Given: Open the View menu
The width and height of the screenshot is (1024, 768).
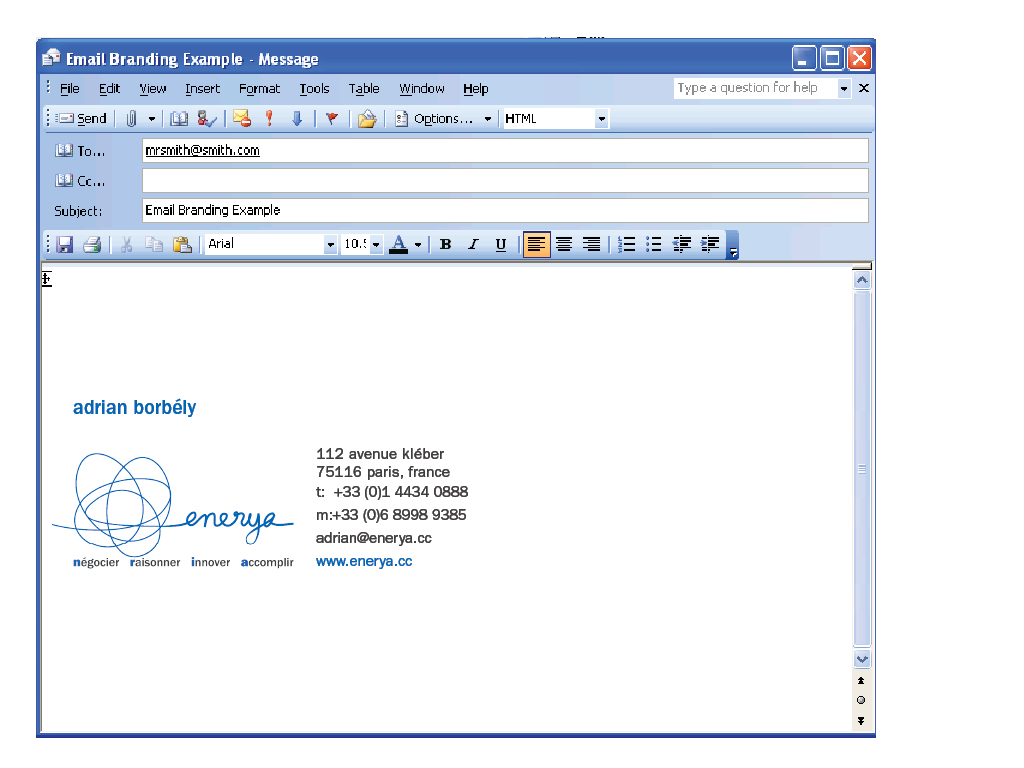Looking at the screenshot, I should (152, 89).
